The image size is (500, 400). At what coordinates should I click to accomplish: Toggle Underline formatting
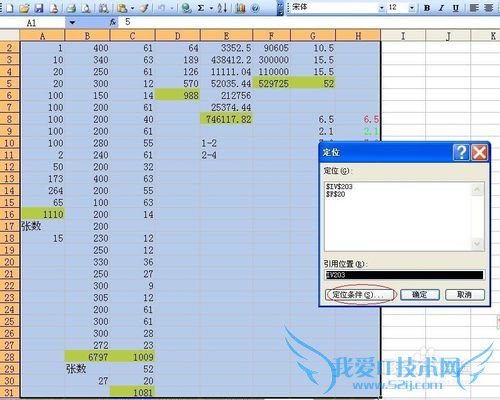456,8
